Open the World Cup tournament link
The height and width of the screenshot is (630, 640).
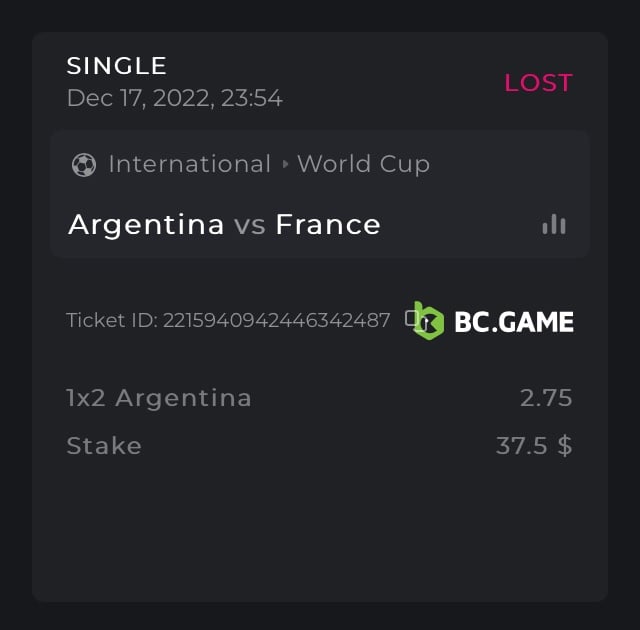[363, 164]
